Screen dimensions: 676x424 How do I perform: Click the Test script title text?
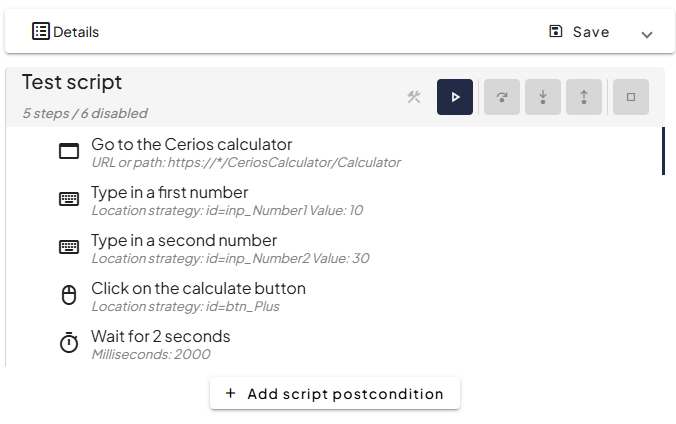pyautogui.click(x=72, y=82)
